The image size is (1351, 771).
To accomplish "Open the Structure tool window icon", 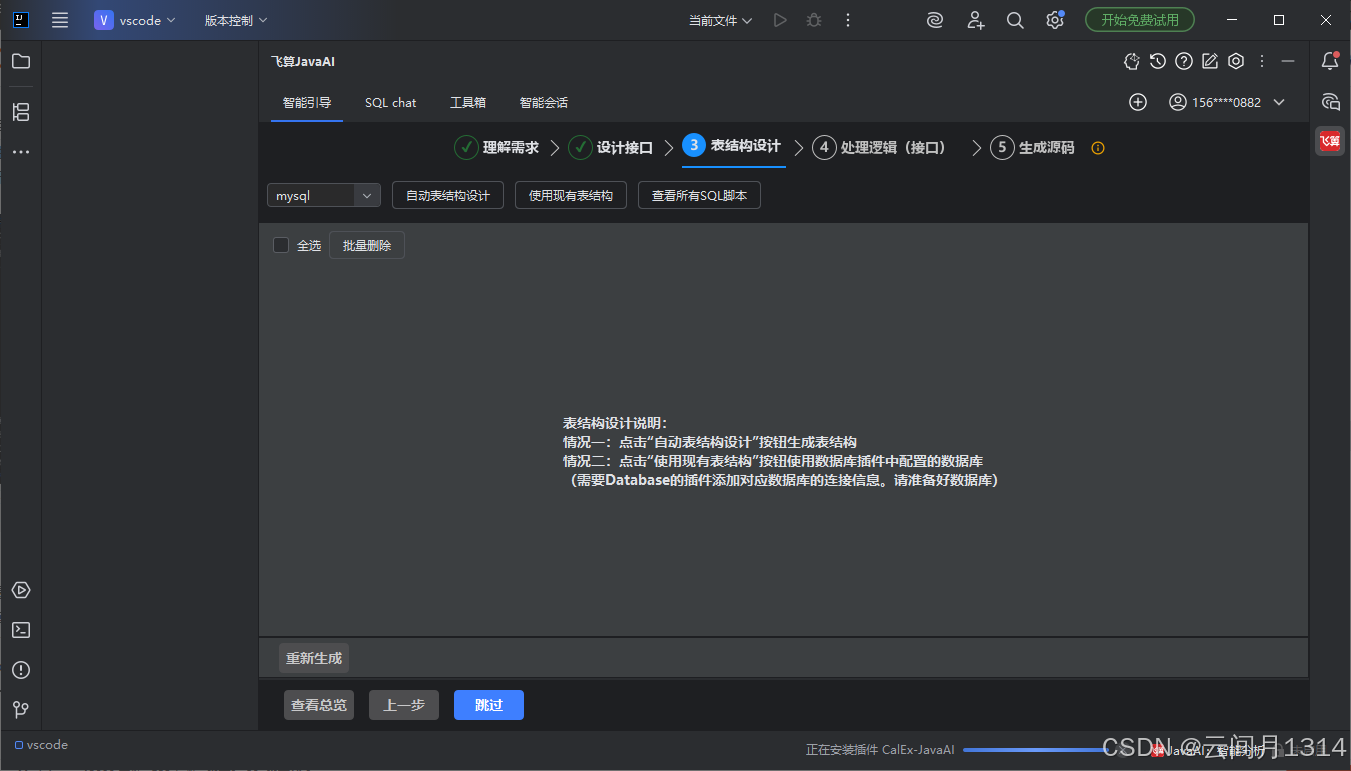I will point(21,112).
